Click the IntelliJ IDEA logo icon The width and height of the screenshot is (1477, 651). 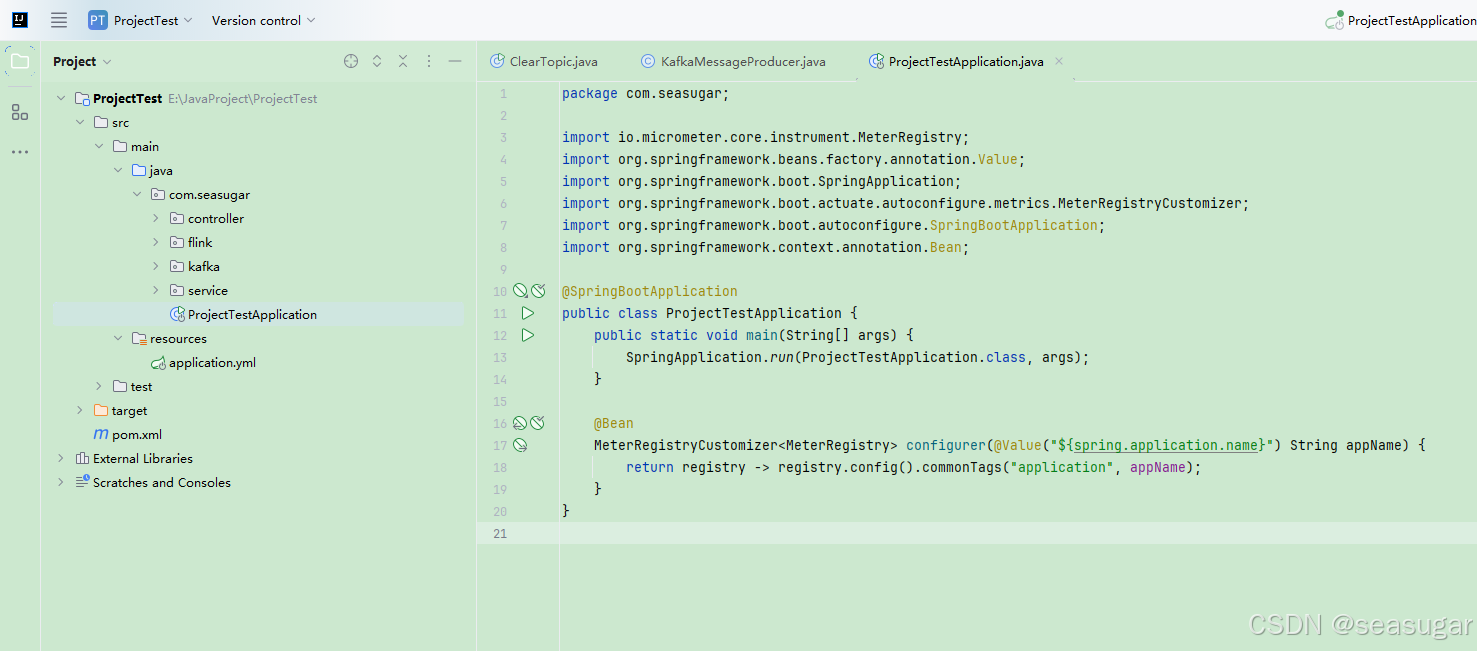pos(20,20)
